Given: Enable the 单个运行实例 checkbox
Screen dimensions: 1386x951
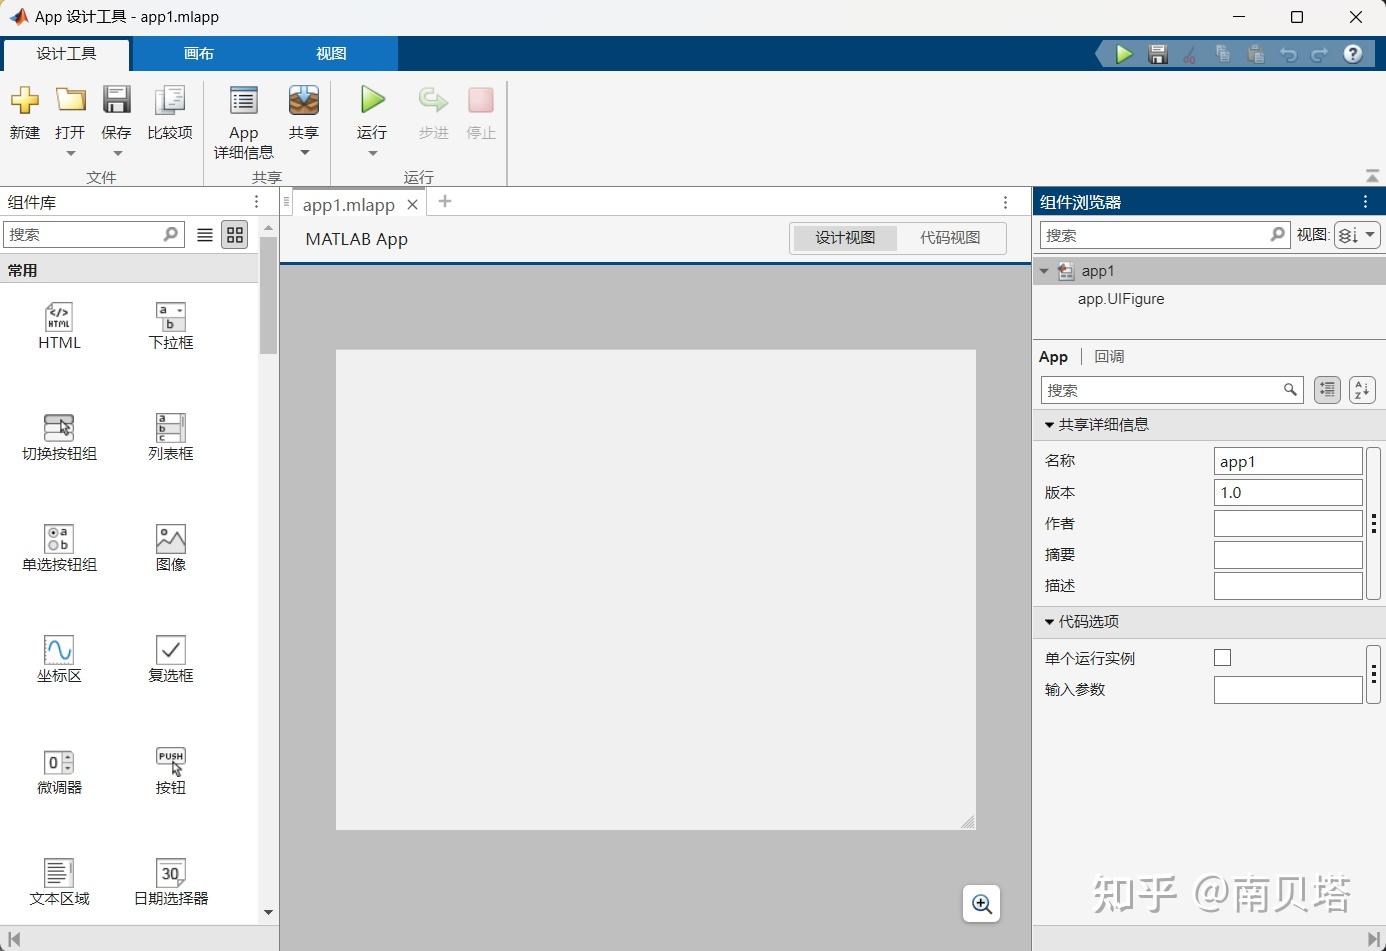Looking at the screenshot, I should 1222,657.
